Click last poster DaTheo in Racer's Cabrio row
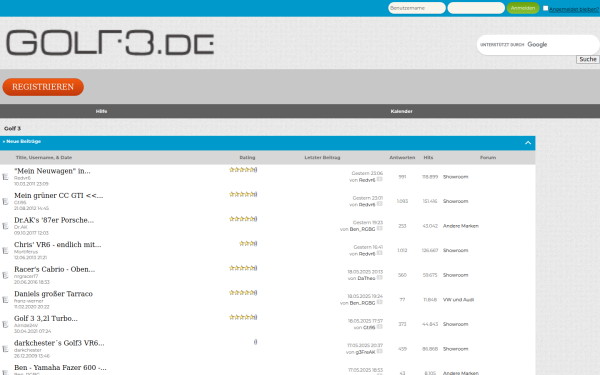This screenshot has height=375, width=600. (366, 279)
